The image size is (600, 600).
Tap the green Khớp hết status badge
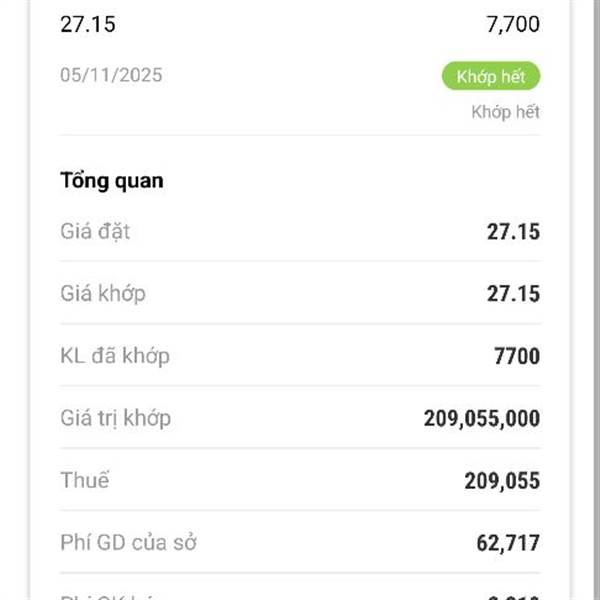point(490,76)
